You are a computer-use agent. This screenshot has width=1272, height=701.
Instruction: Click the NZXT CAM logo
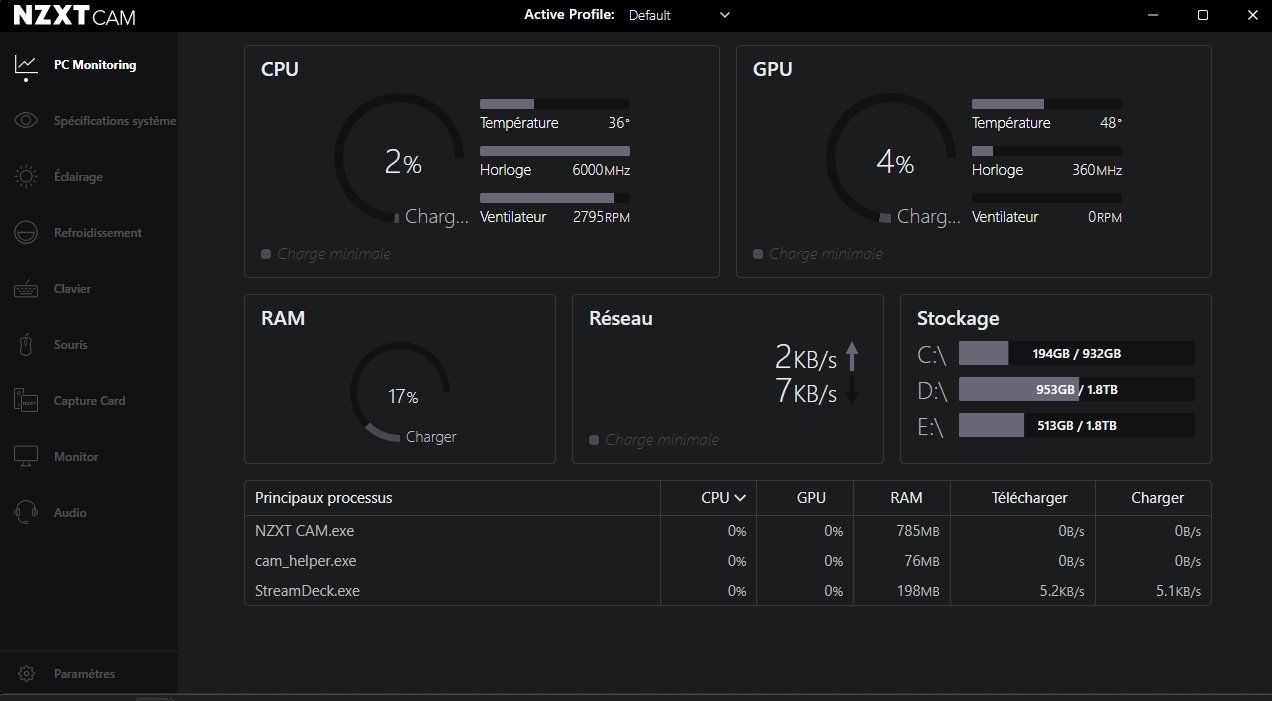tap(75, 16)
